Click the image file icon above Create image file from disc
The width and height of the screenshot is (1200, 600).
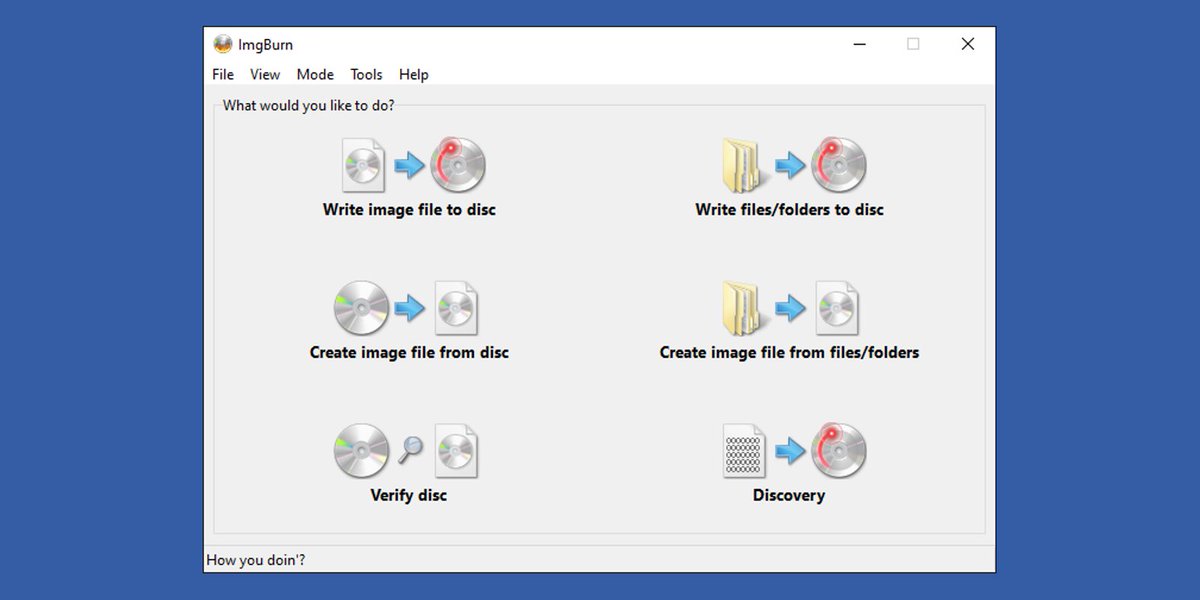[x=457, y=308]
